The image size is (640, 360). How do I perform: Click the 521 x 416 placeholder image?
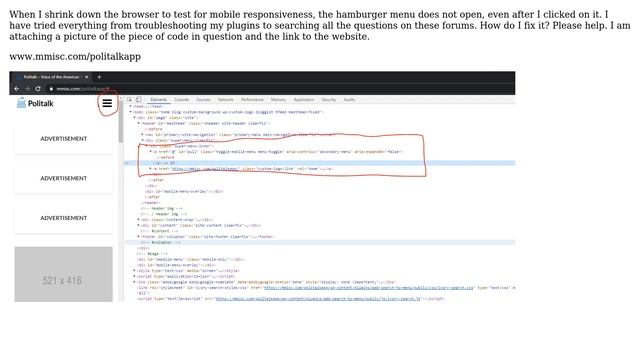tap(64, 274)
